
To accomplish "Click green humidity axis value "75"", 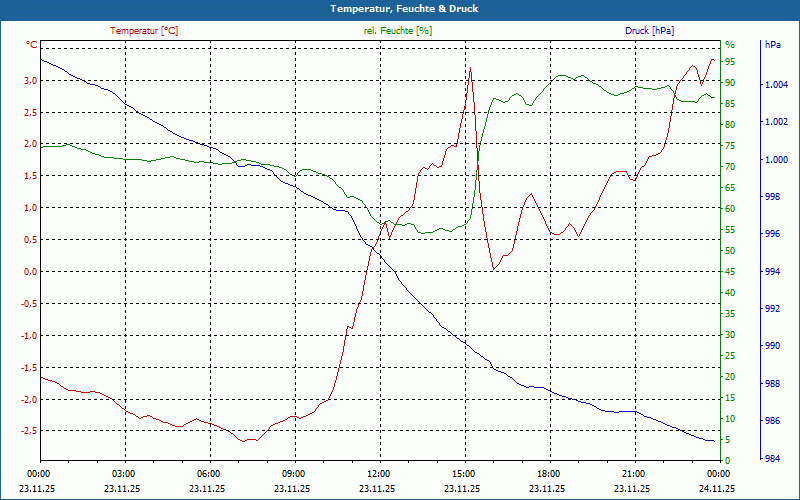I will (x=730, y=146).
